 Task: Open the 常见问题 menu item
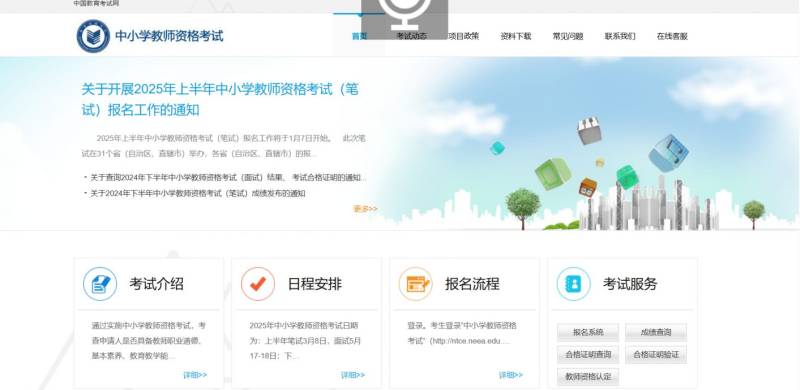[x=568, y=36]
